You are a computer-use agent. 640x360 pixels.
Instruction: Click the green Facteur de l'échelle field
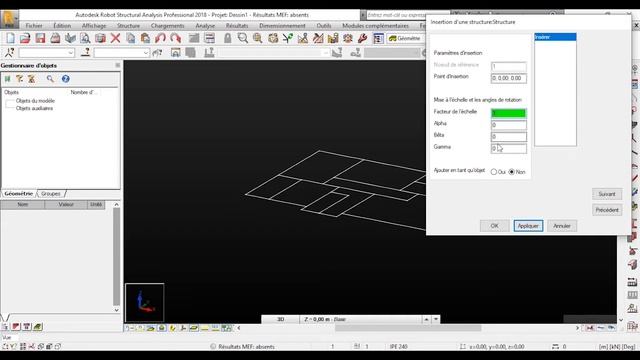point(509,113)
